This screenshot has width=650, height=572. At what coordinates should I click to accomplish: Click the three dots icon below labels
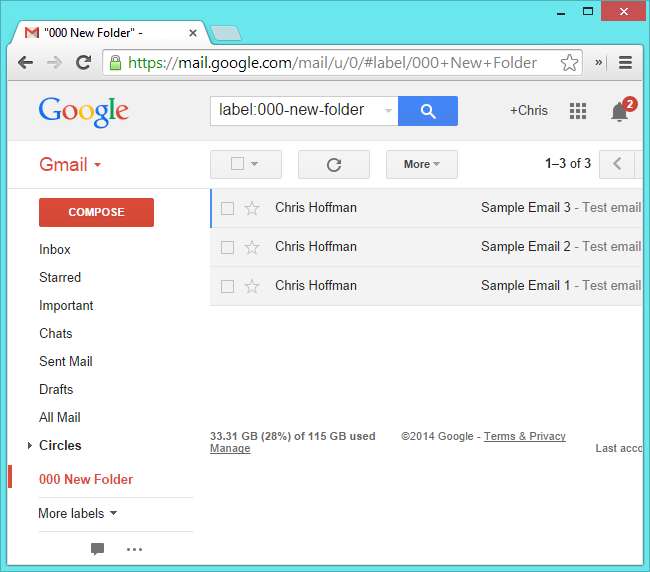[x=134, y=549]
